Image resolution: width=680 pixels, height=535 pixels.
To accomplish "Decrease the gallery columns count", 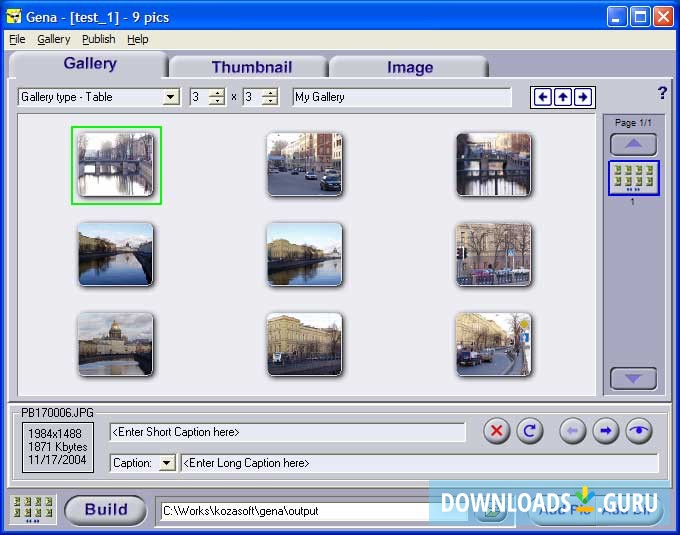I will click(x=217, y=101).
